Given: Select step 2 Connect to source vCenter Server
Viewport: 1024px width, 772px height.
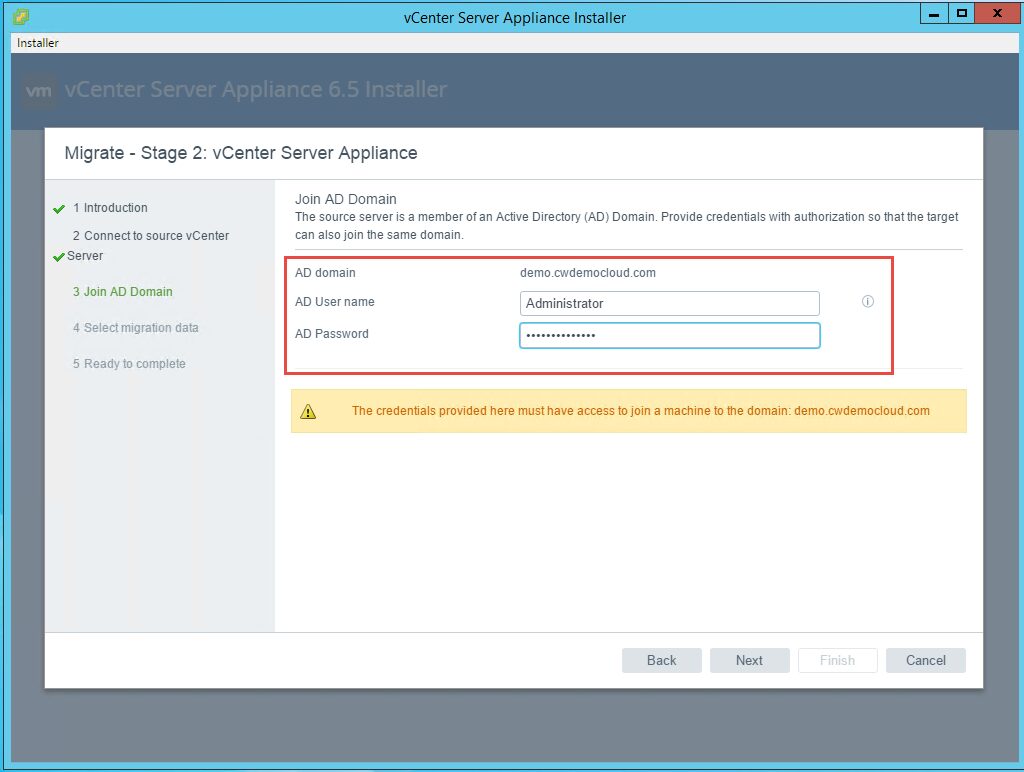Looking at the screenshot, I should tap(150, 246).
